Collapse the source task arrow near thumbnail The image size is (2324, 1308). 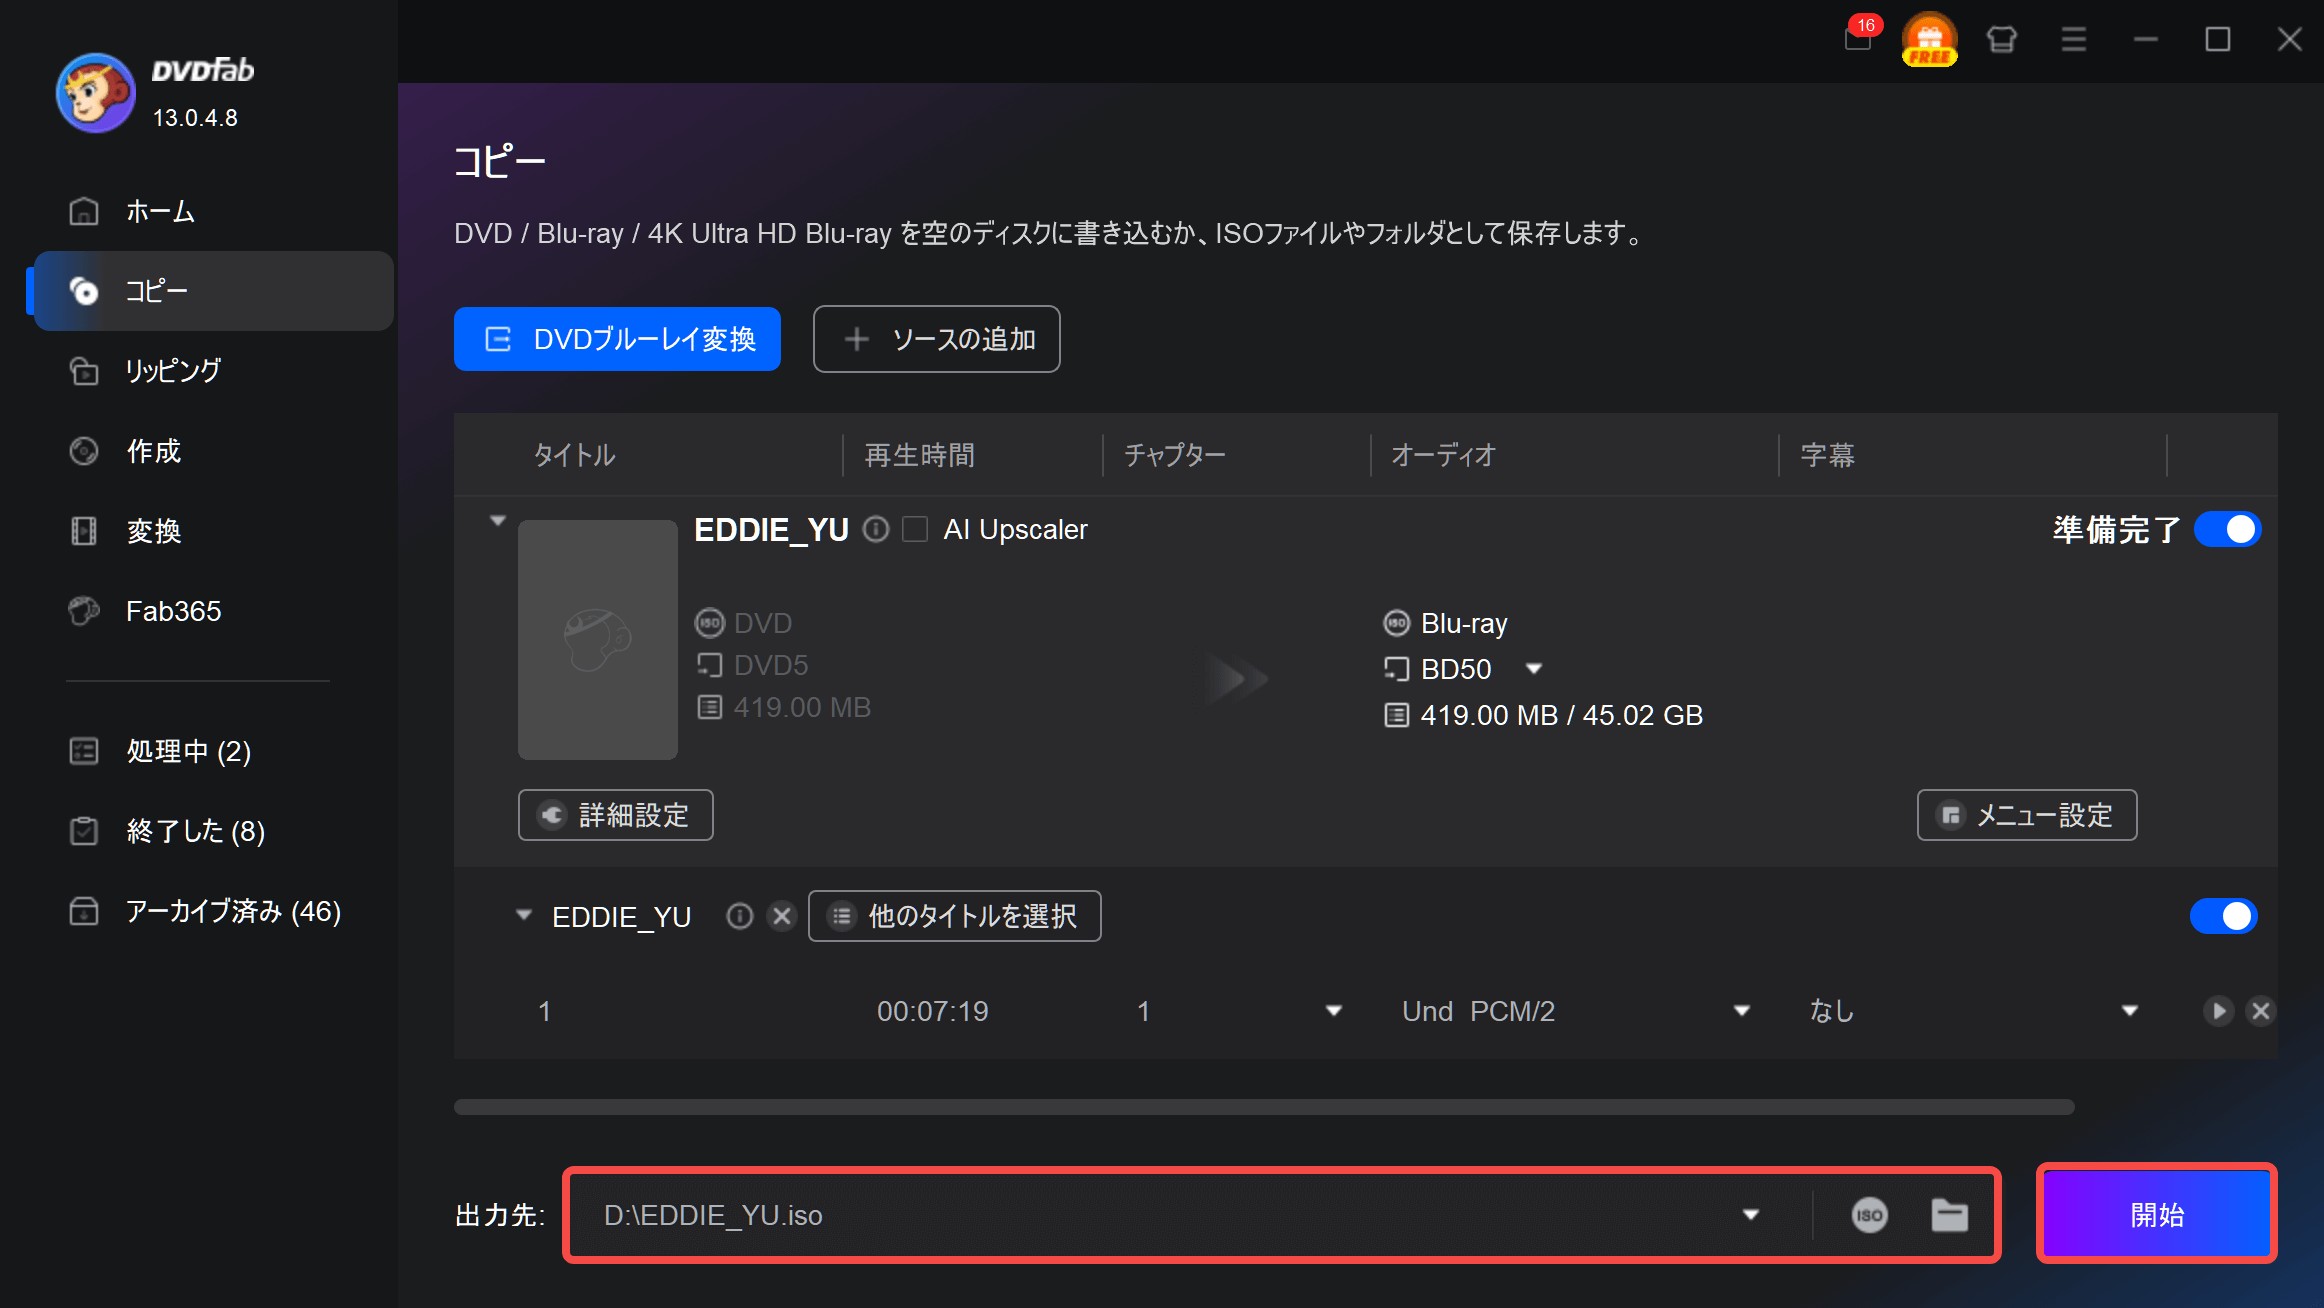click(497, 521)
